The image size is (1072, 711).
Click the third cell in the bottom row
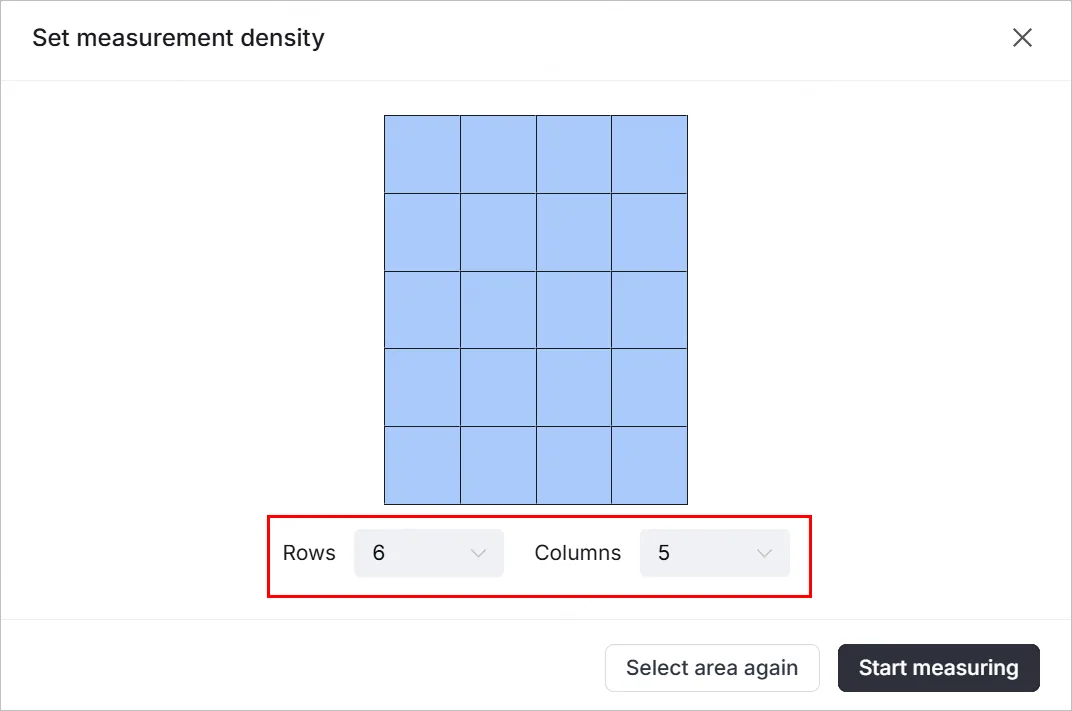point(574,466)
